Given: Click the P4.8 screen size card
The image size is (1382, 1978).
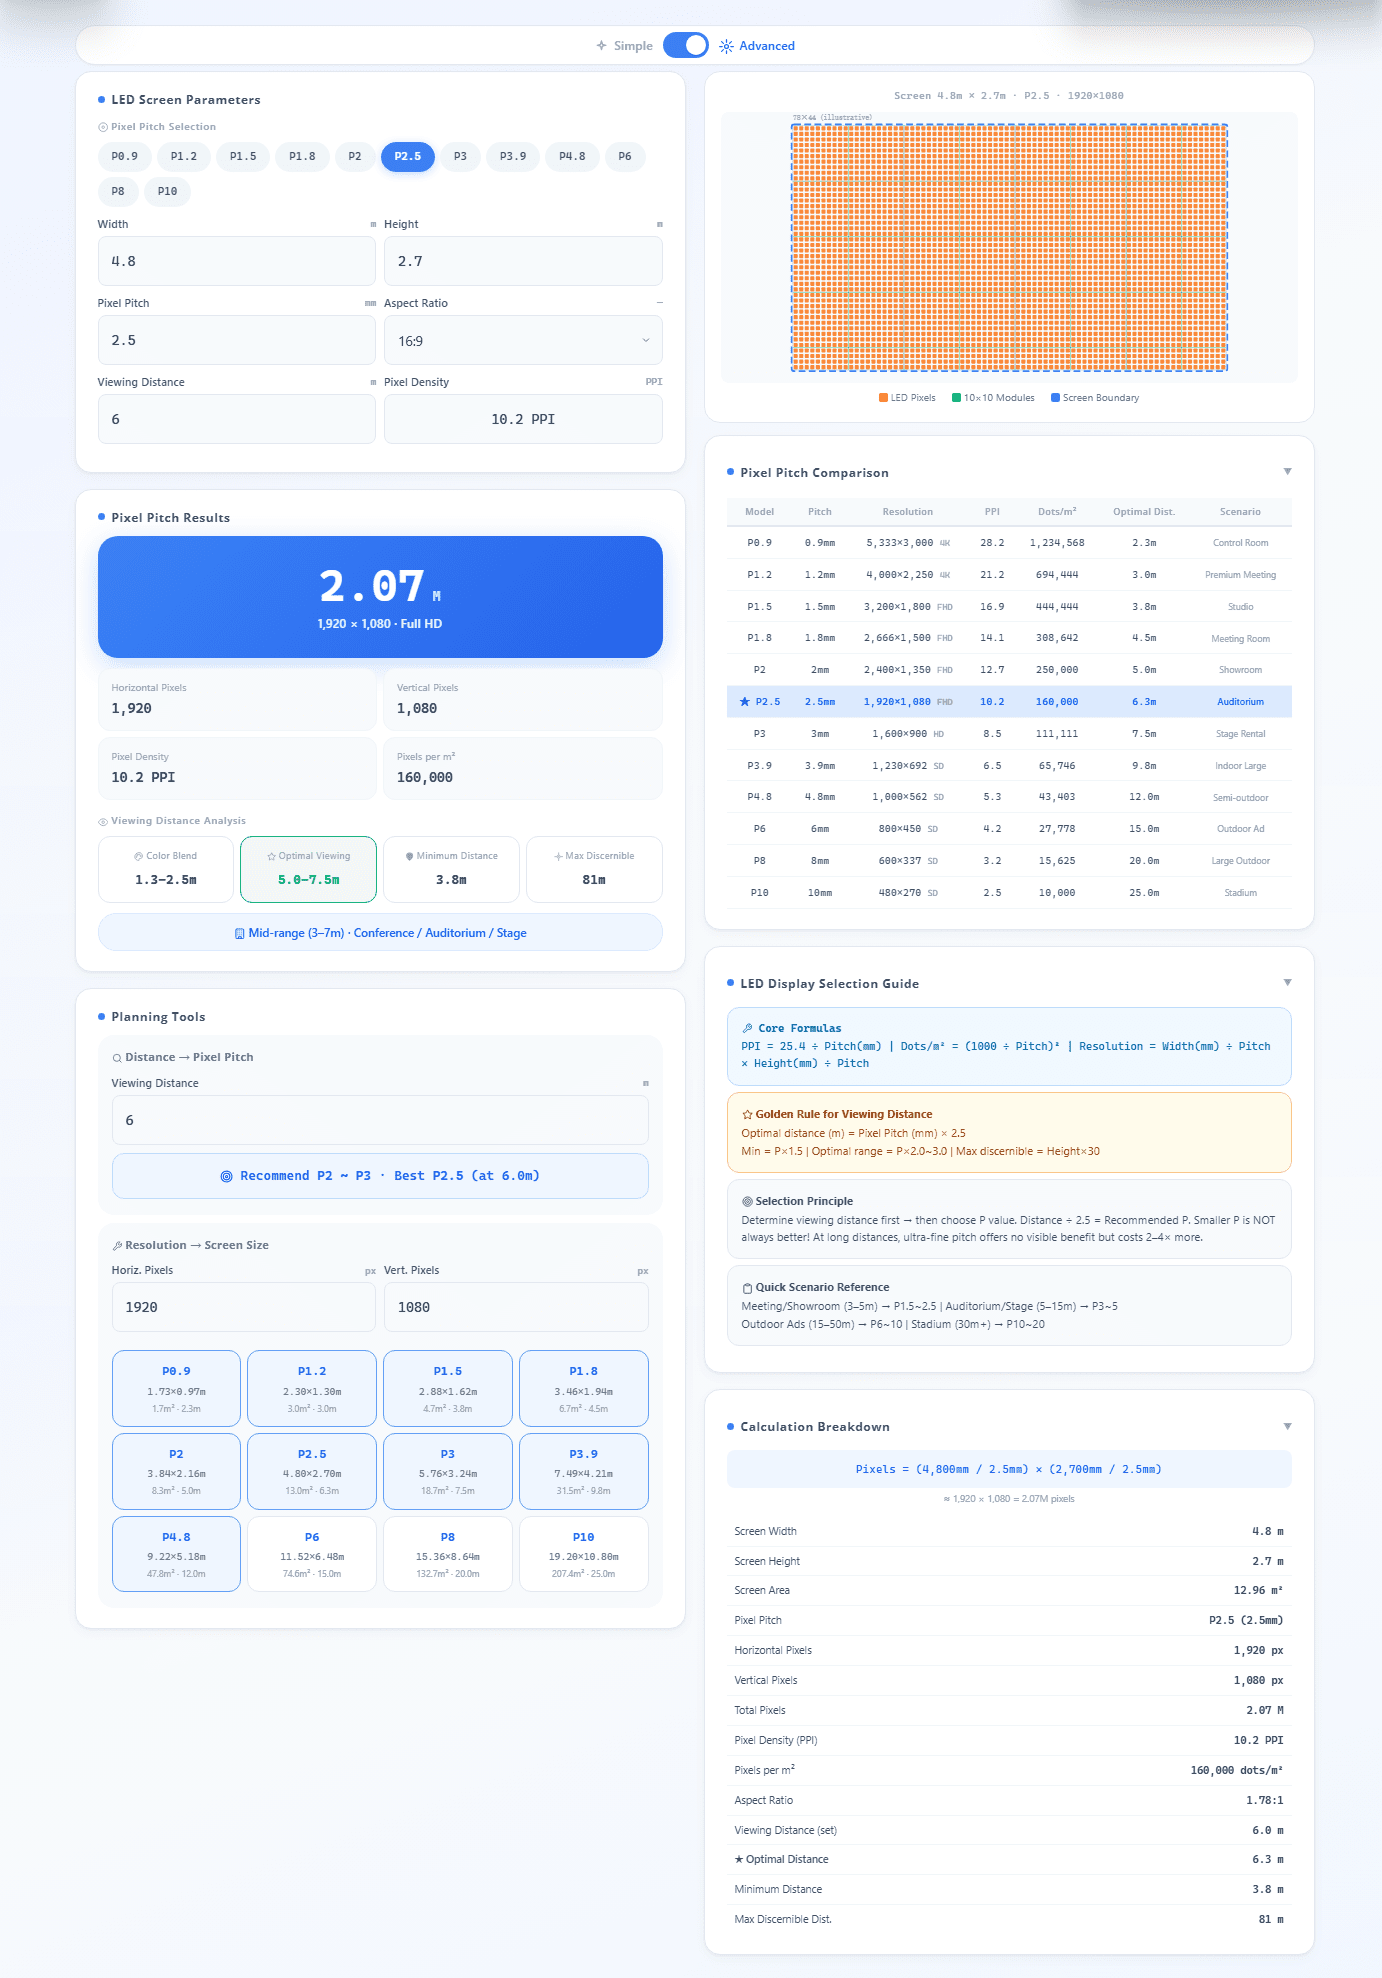Looking at the screenshot, I should coord(176,1554).
